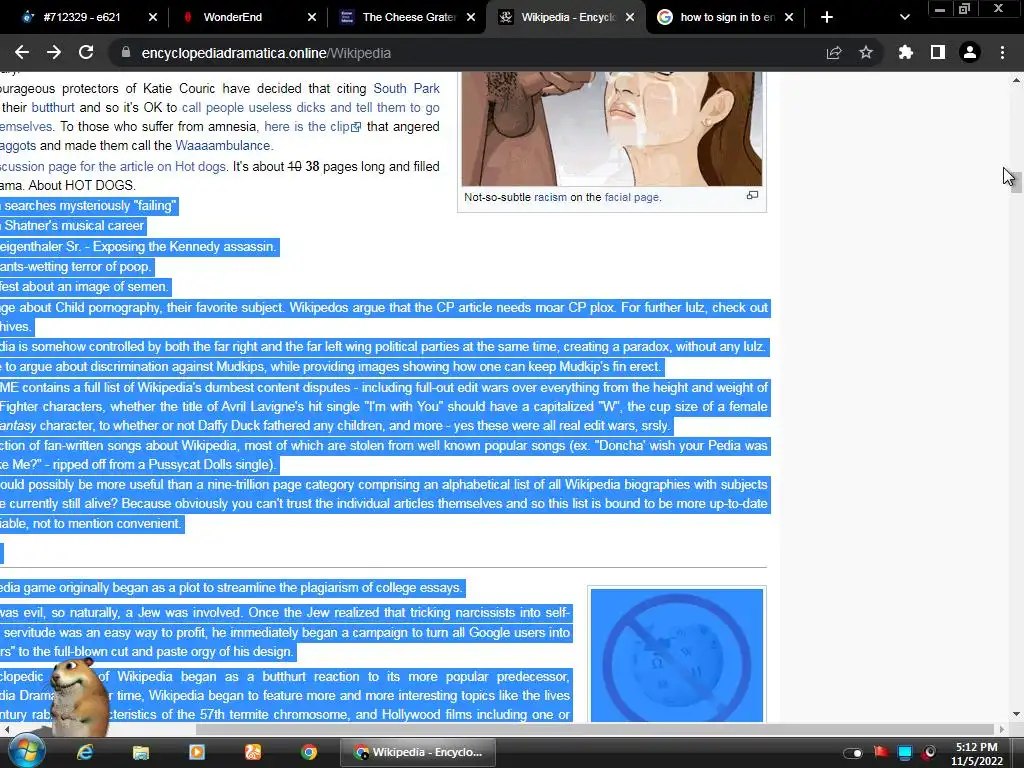Click 'Shatner's musical career' text
The width and height of the screenshot is (1024, 768).
(74, 225)
